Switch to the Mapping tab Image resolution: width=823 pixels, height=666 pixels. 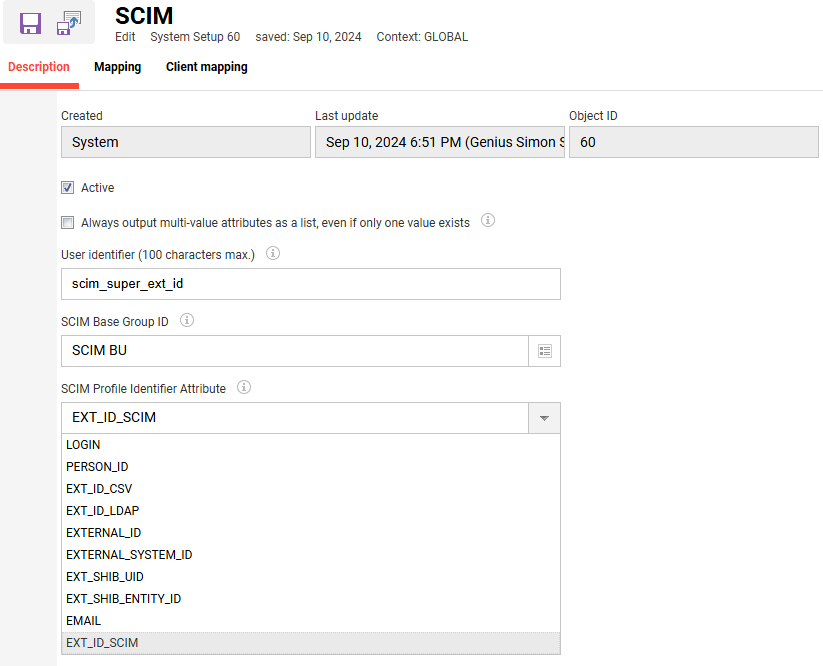point(117,67)
